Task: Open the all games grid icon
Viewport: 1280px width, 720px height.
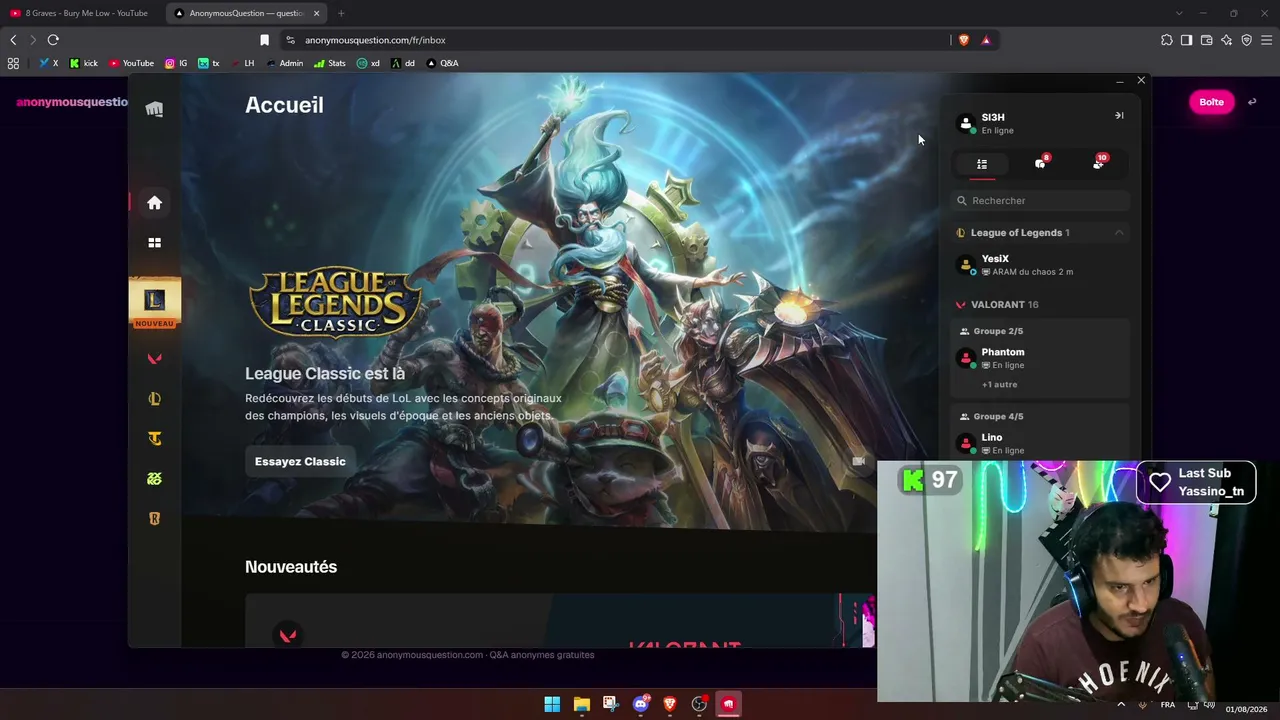Action: 154,242
